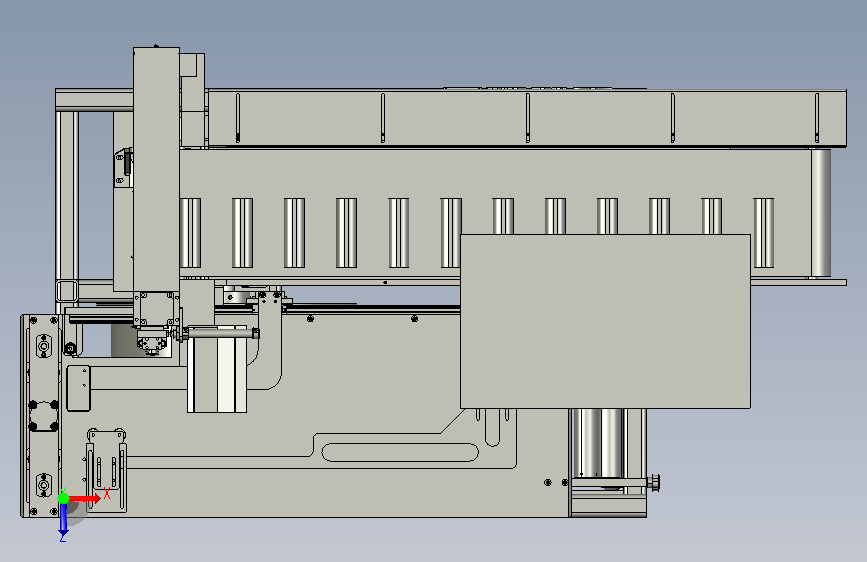Select the tall vertical column cover at top left
867x562 pixels.
coord(156,170)
